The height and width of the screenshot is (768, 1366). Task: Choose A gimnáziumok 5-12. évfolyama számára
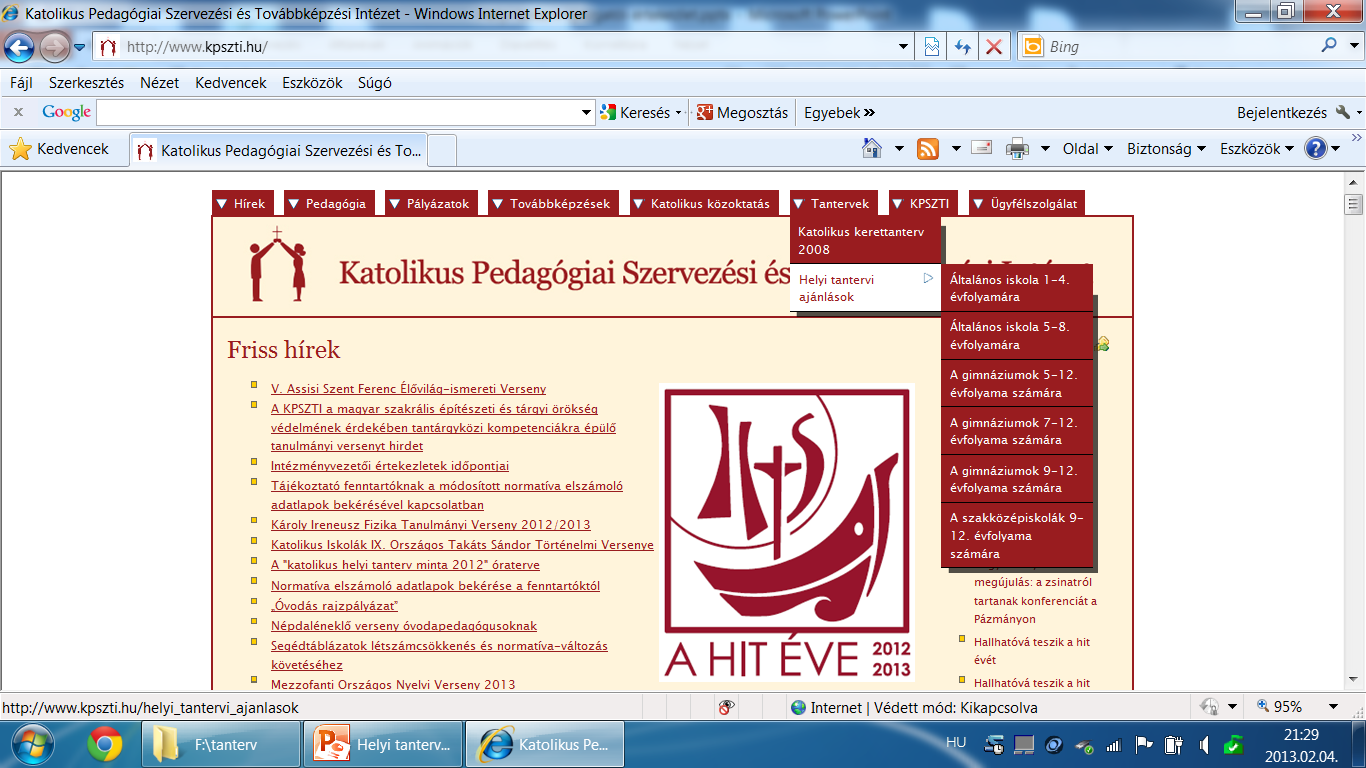[1017, 384]
